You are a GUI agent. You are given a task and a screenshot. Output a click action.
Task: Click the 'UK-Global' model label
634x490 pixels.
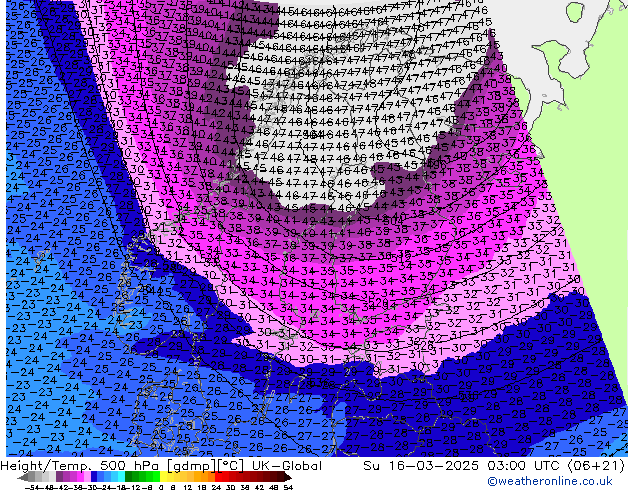tap(287, 466)
